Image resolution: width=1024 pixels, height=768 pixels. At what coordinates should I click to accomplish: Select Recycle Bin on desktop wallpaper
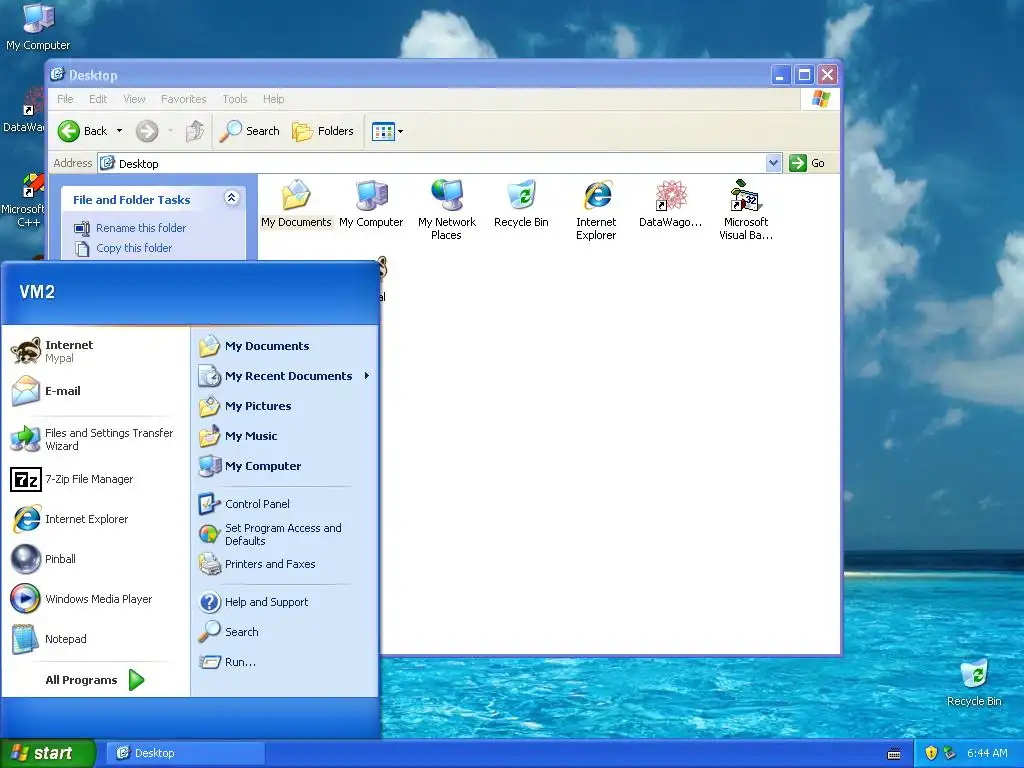[974, 683]
